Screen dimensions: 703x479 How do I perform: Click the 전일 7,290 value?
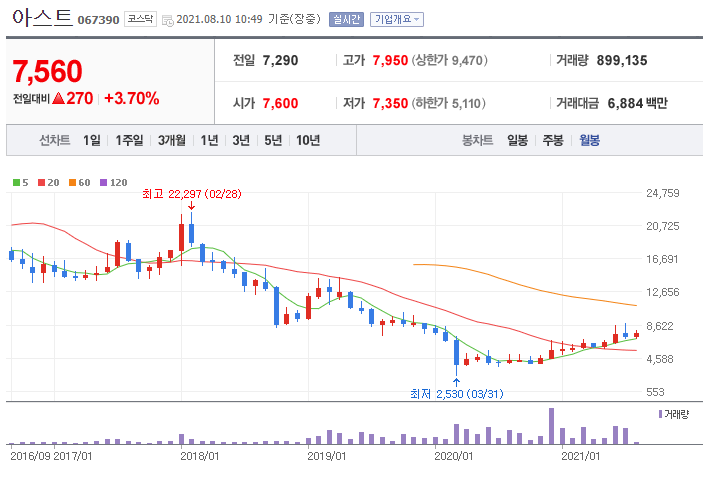tap(280, 60)
